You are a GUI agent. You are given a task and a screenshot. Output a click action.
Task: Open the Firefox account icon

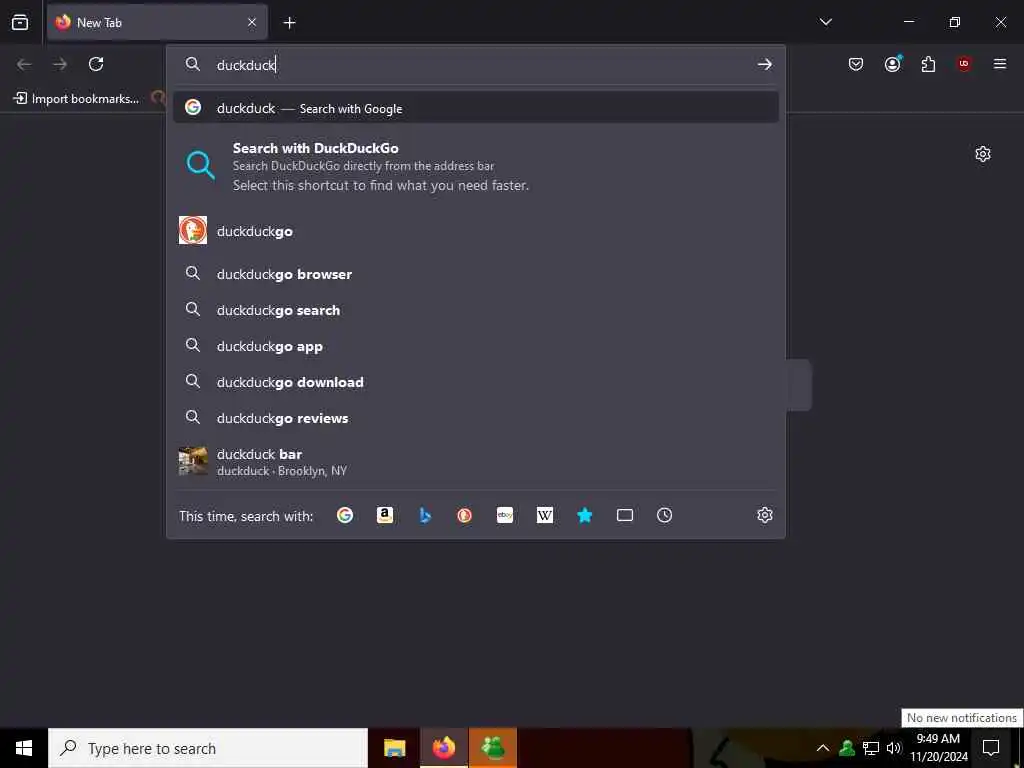click(893, 64)
